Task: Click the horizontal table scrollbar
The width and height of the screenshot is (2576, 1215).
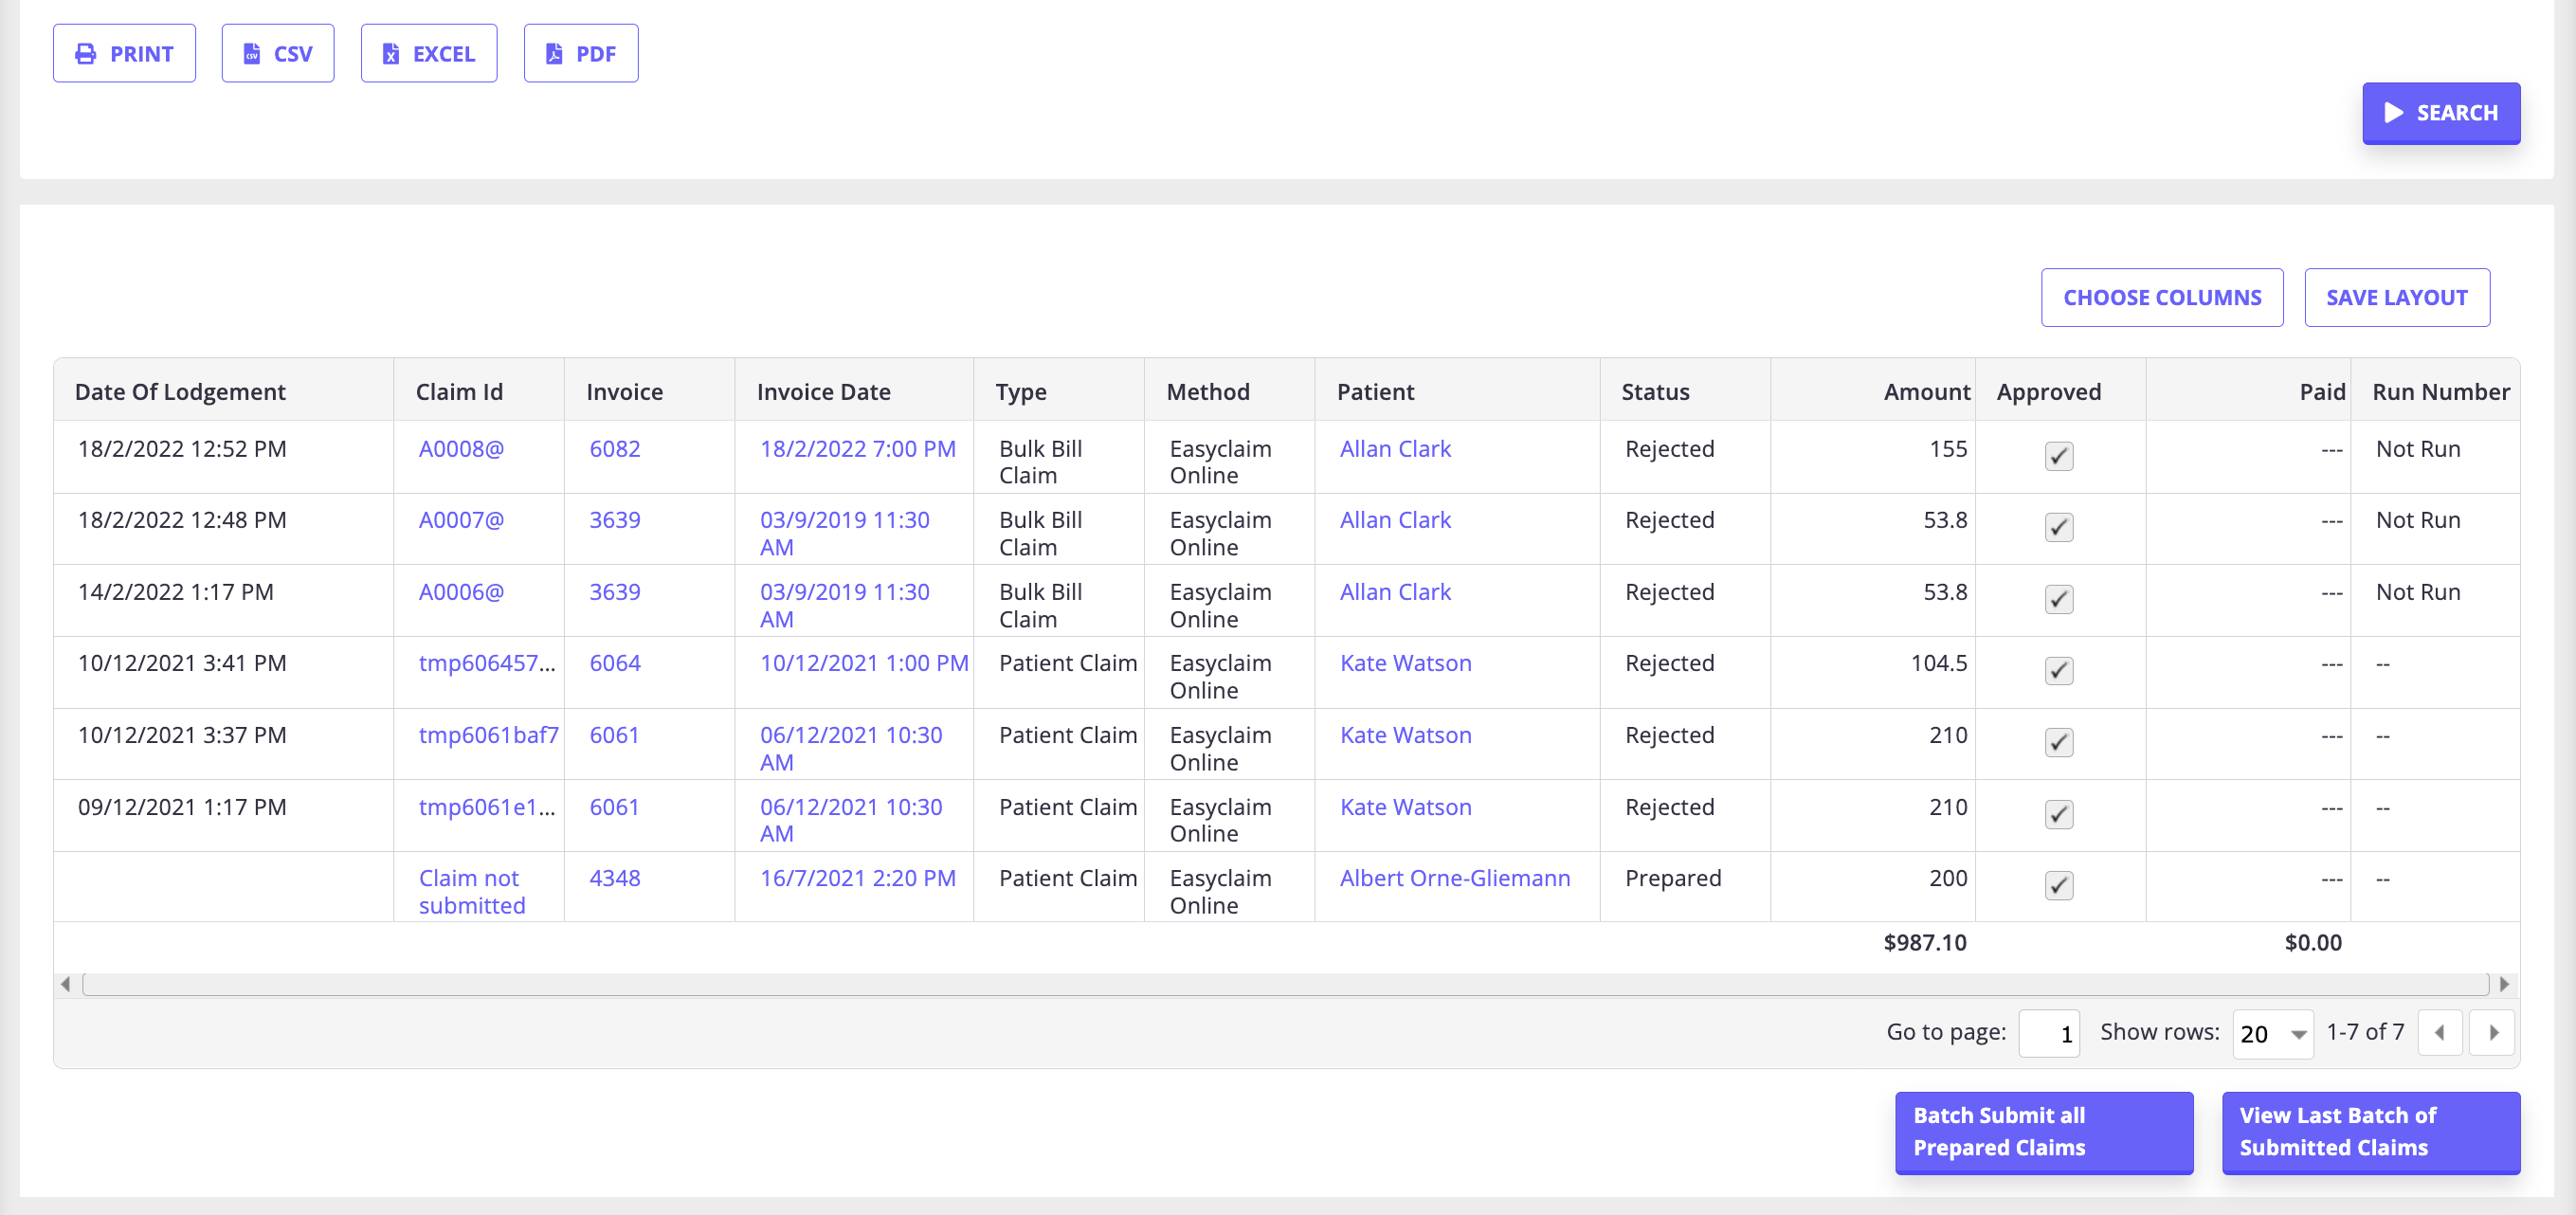Action: pyautogui.click(x=1284, y=984)
